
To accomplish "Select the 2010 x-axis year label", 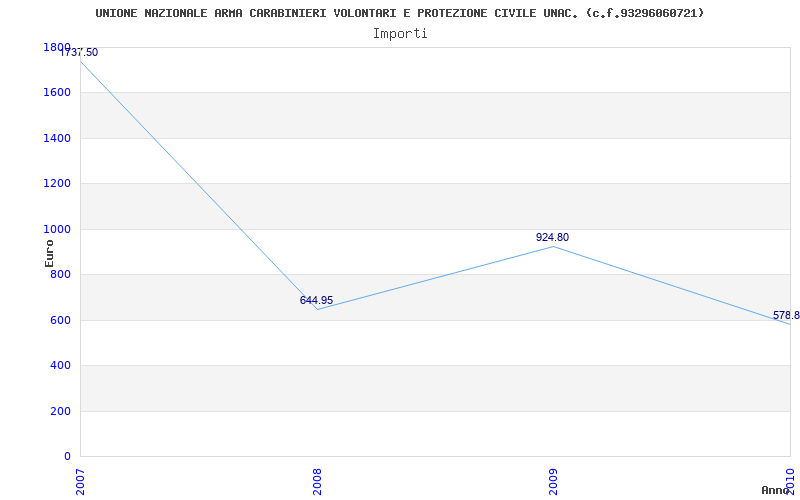I will pyautogui.click(x=790, y=478).
